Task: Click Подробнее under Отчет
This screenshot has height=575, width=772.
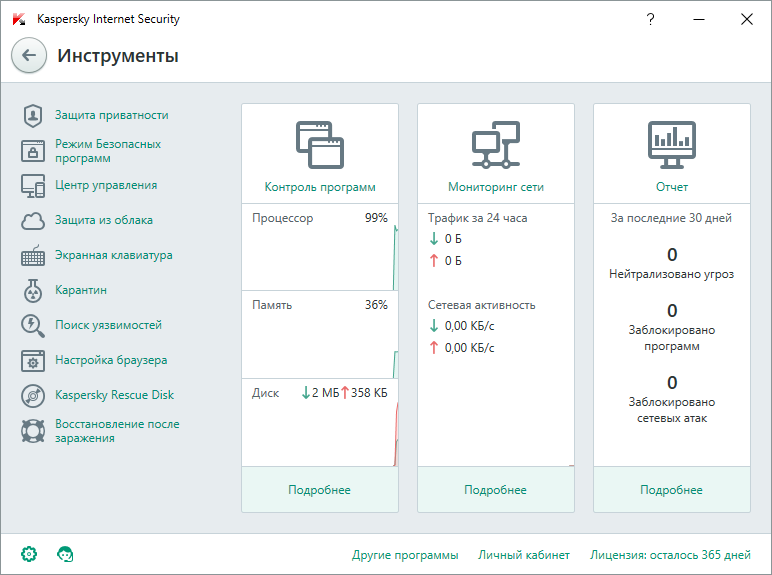Action: click(672, 490)
